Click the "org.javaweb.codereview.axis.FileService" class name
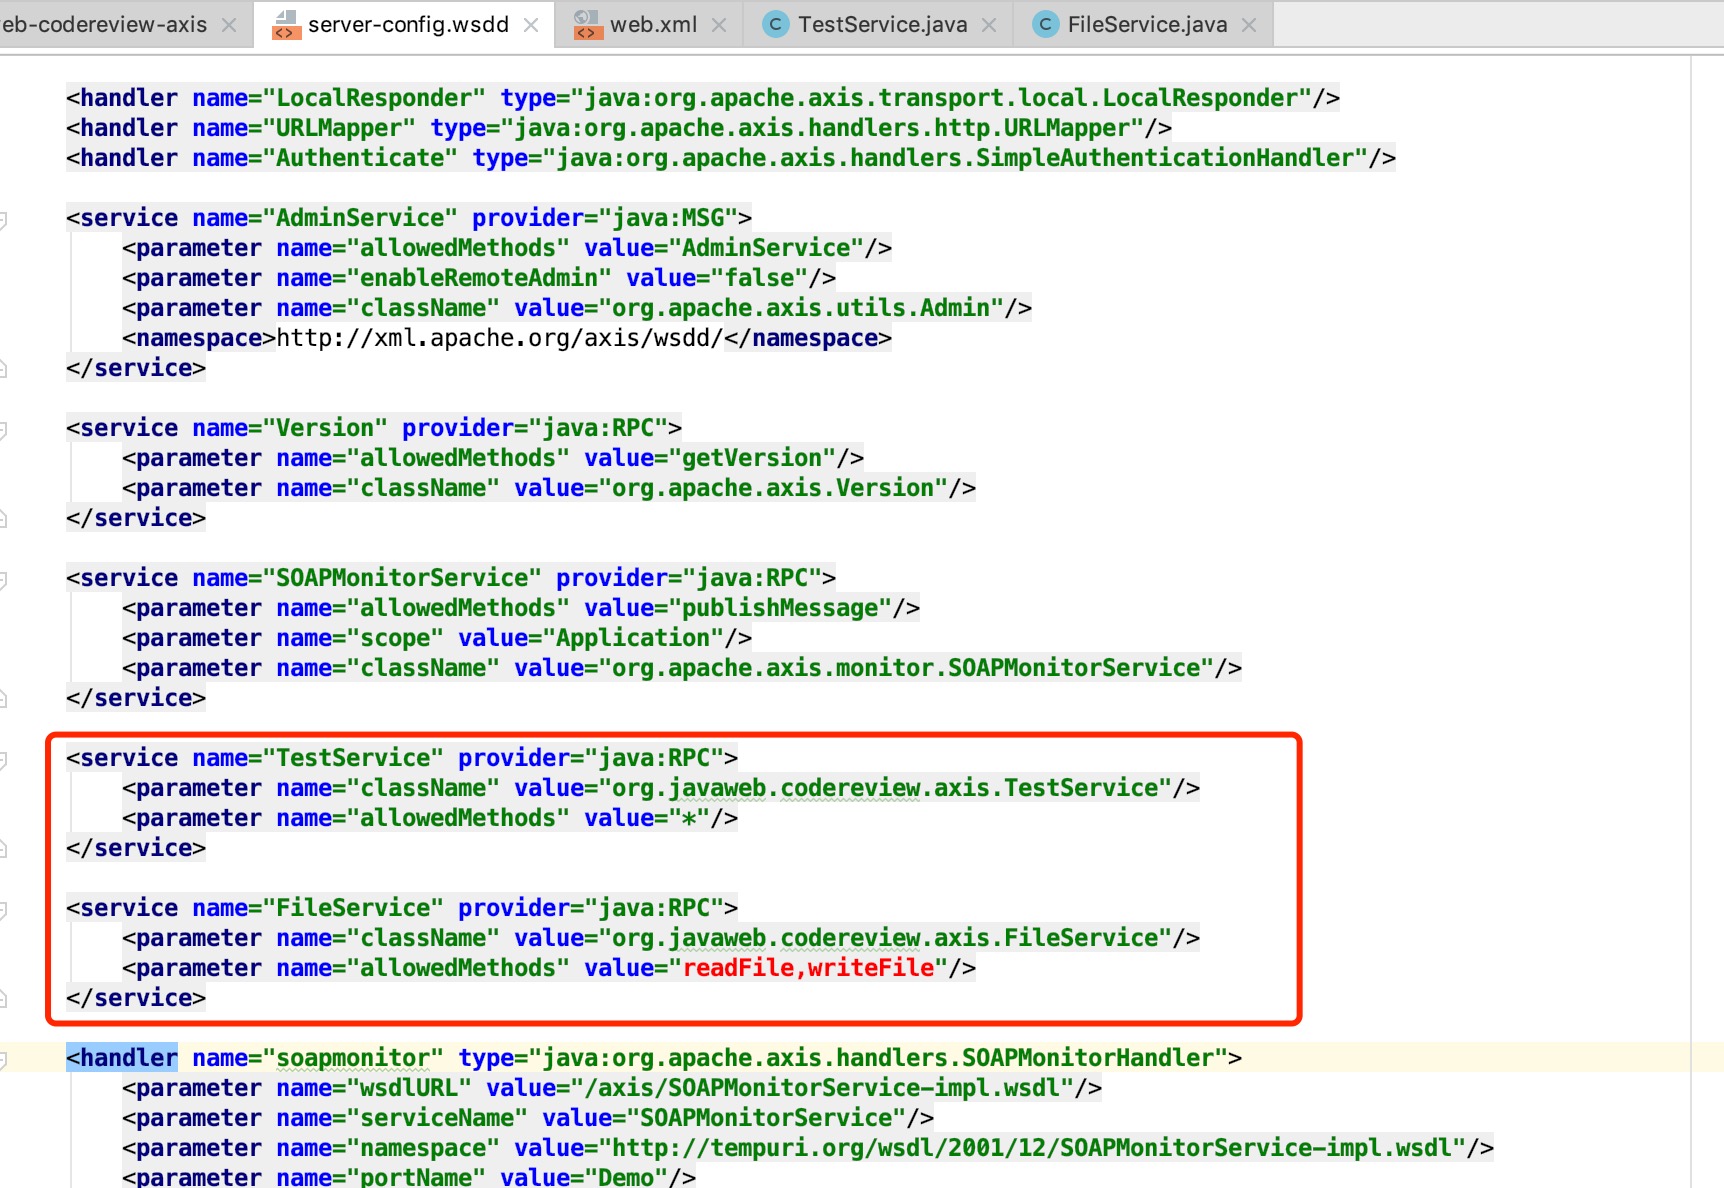The width and height of the screenshot is (1724, 1188). click(885, 938)
